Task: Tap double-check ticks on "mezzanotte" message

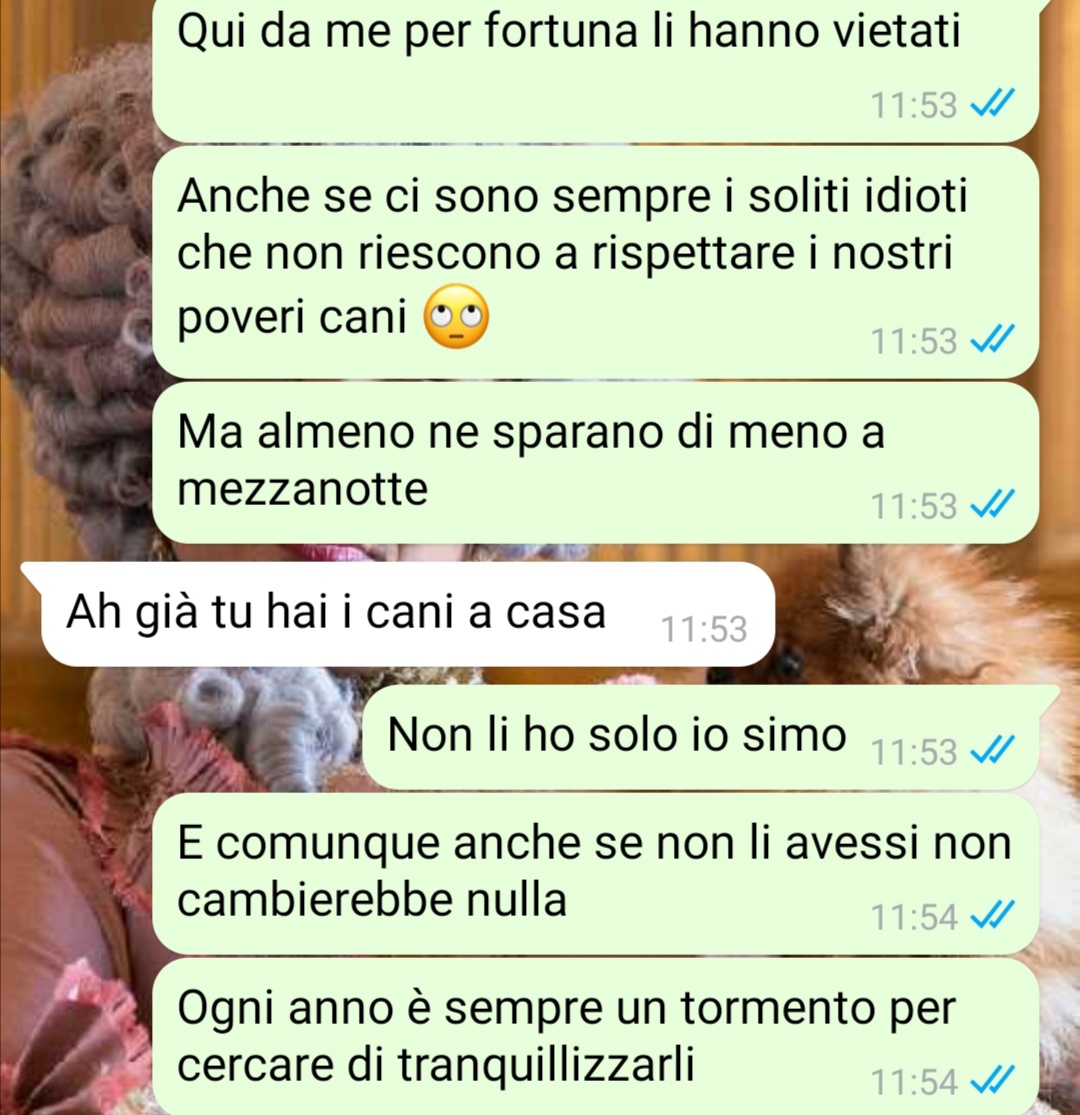Action: [993, 505]
